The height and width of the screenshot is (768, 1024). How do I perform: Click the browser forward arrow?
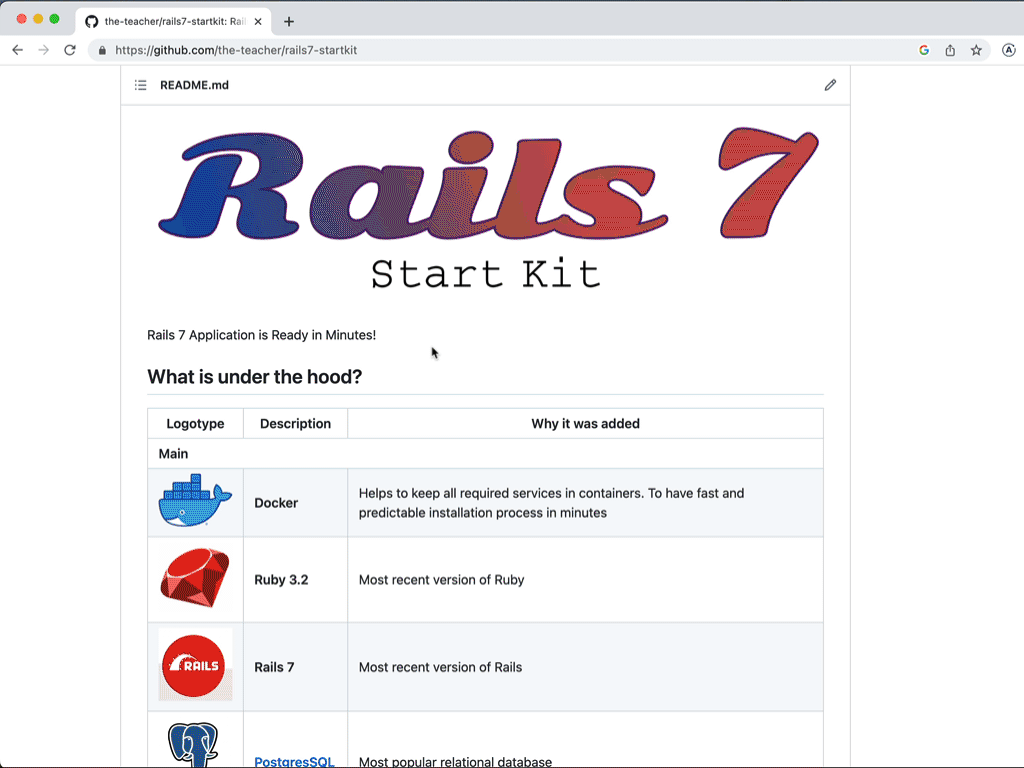(44, 50)
